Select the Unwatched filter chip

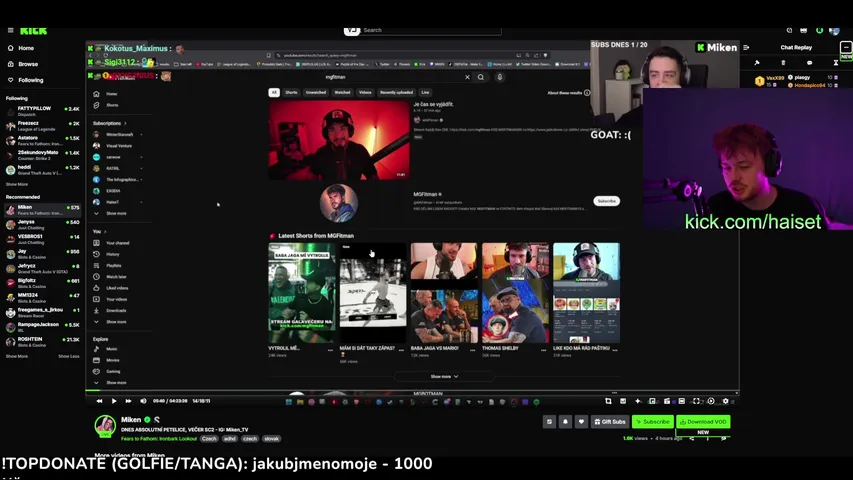tap(316, 93)
